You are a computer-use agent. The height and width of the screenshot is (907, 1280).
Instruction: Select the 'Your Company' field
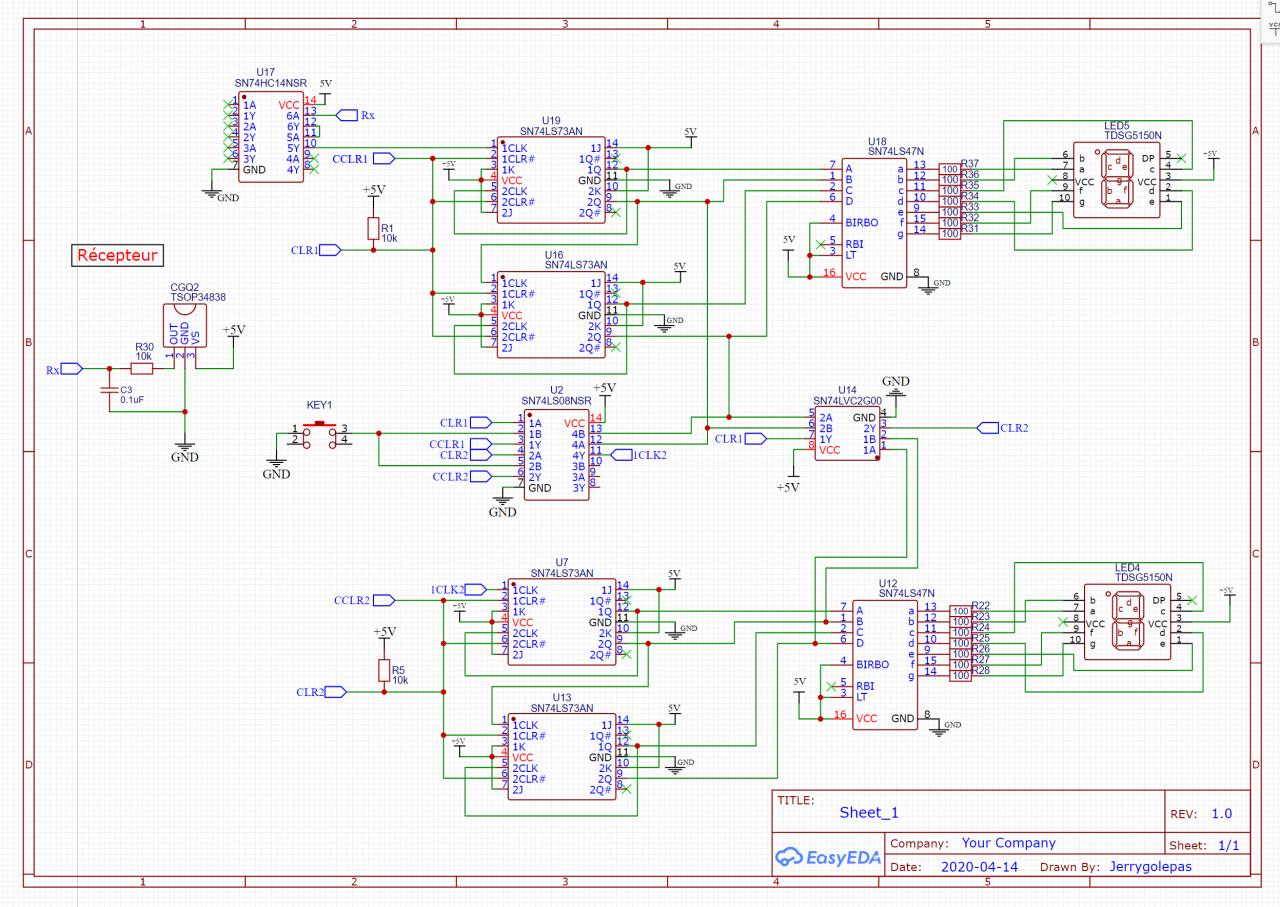1008,843
